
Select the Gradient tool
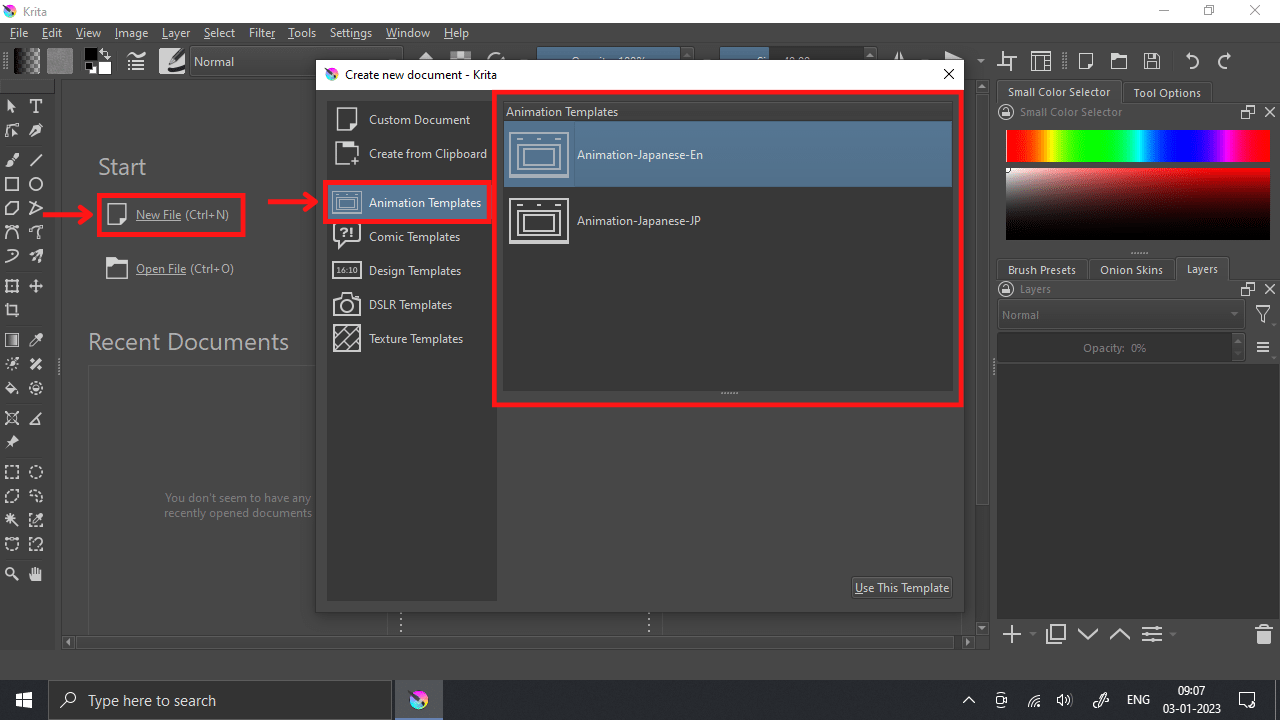coord(12,340)
